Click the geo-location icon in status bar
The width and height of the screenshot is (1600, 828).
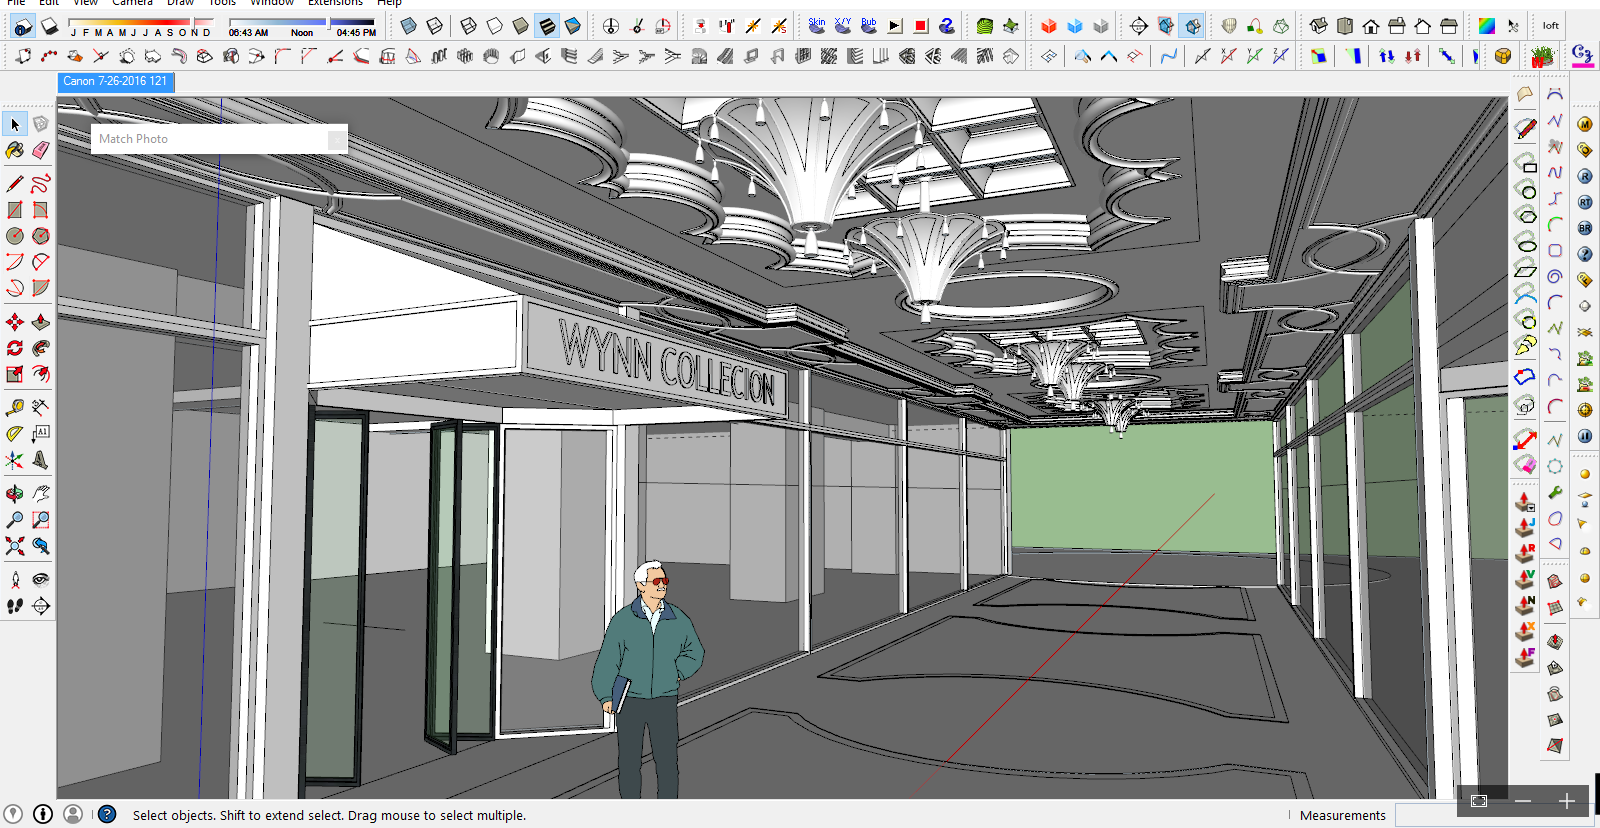(13, 814)
